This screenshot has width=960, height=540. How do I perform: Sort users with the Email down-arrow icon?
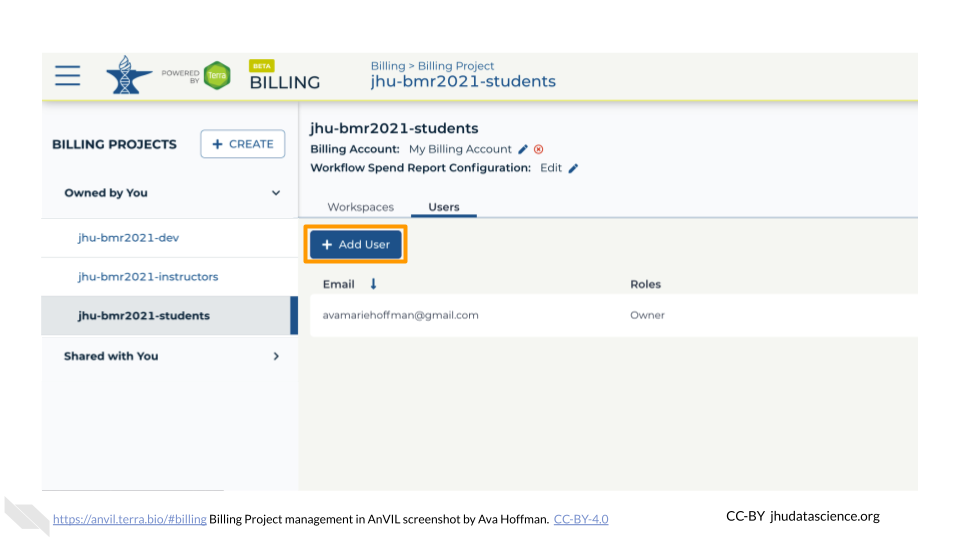tap(373, 284)
